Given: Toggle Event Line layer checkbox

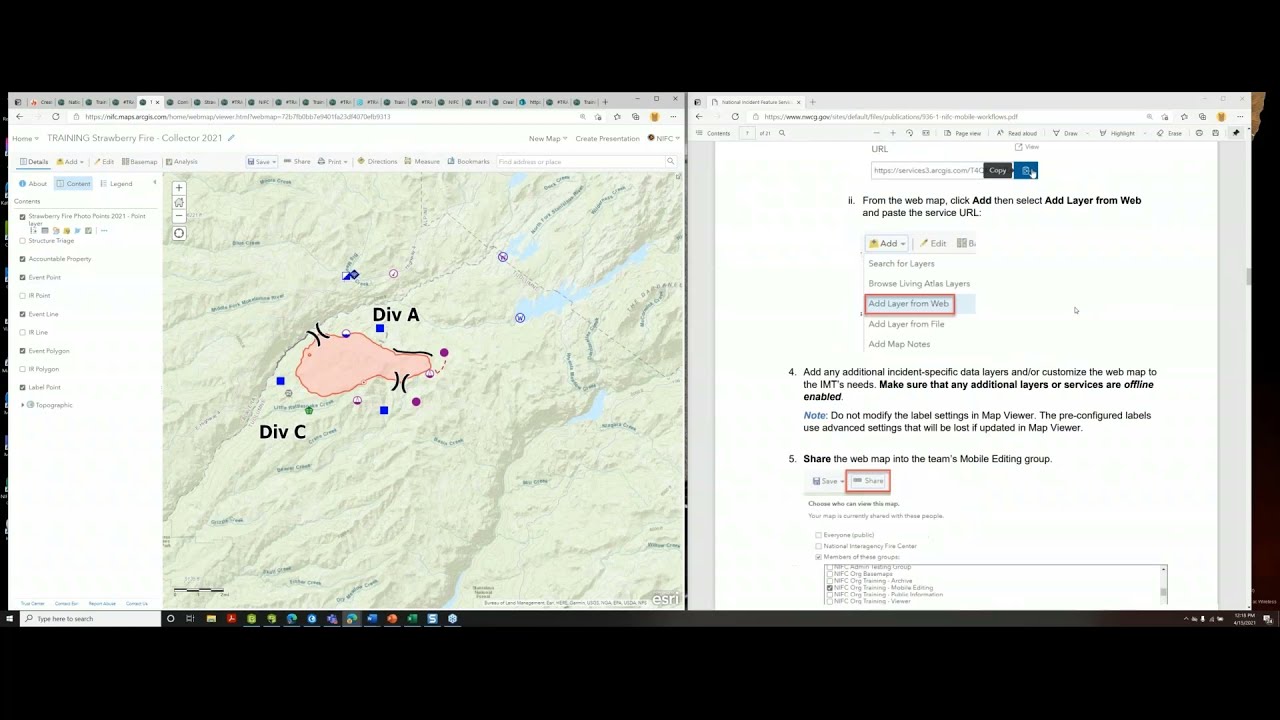Looking at the screenshot, I should tap(23, 314).
